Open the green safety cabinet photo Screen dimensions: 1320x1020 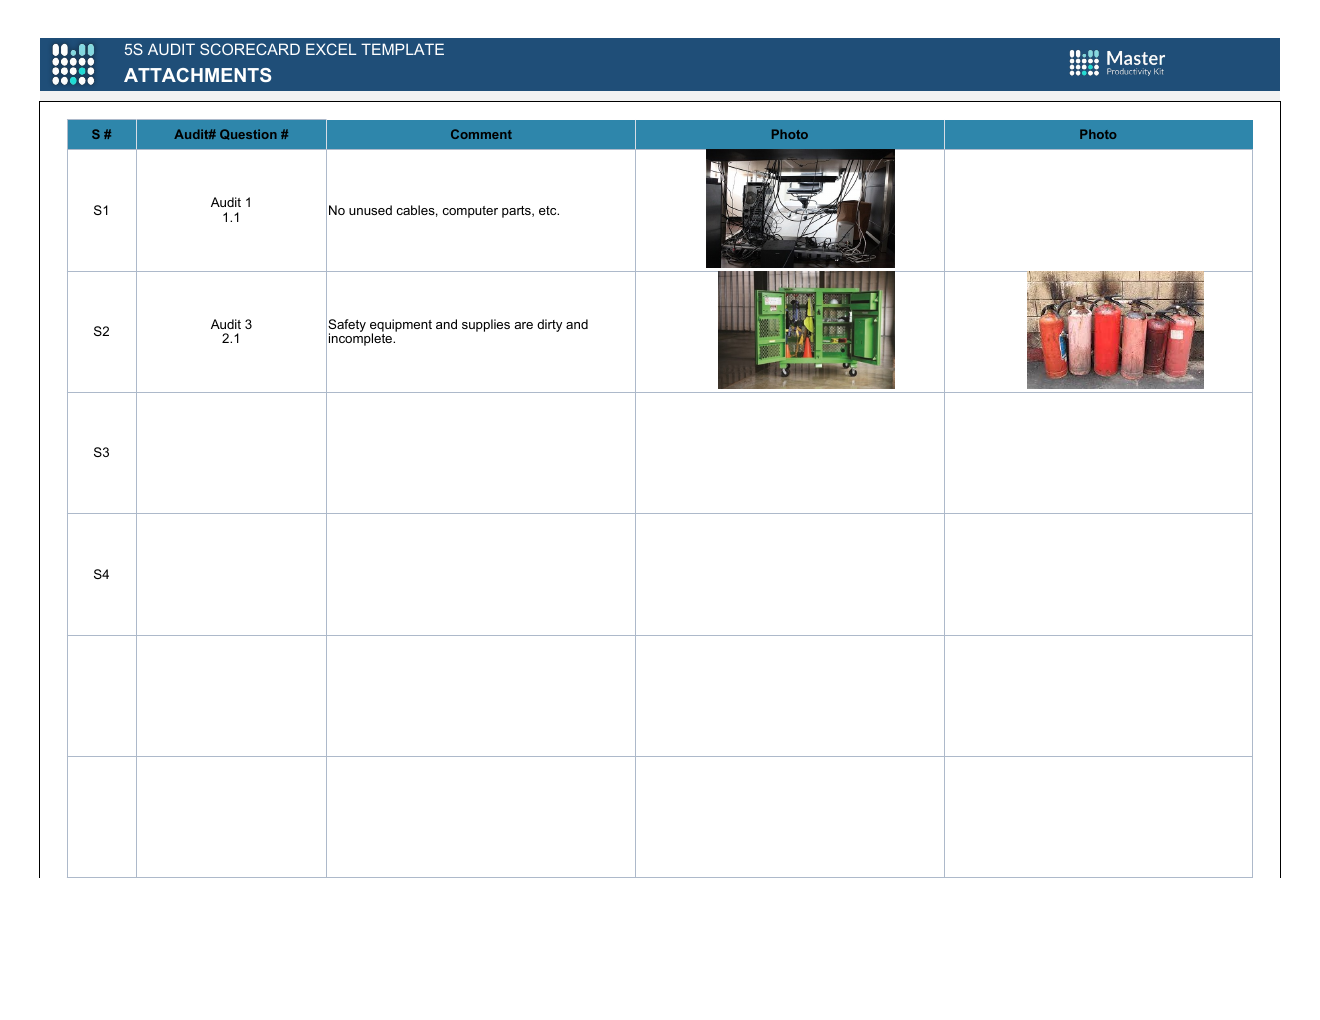pos(806,330)
